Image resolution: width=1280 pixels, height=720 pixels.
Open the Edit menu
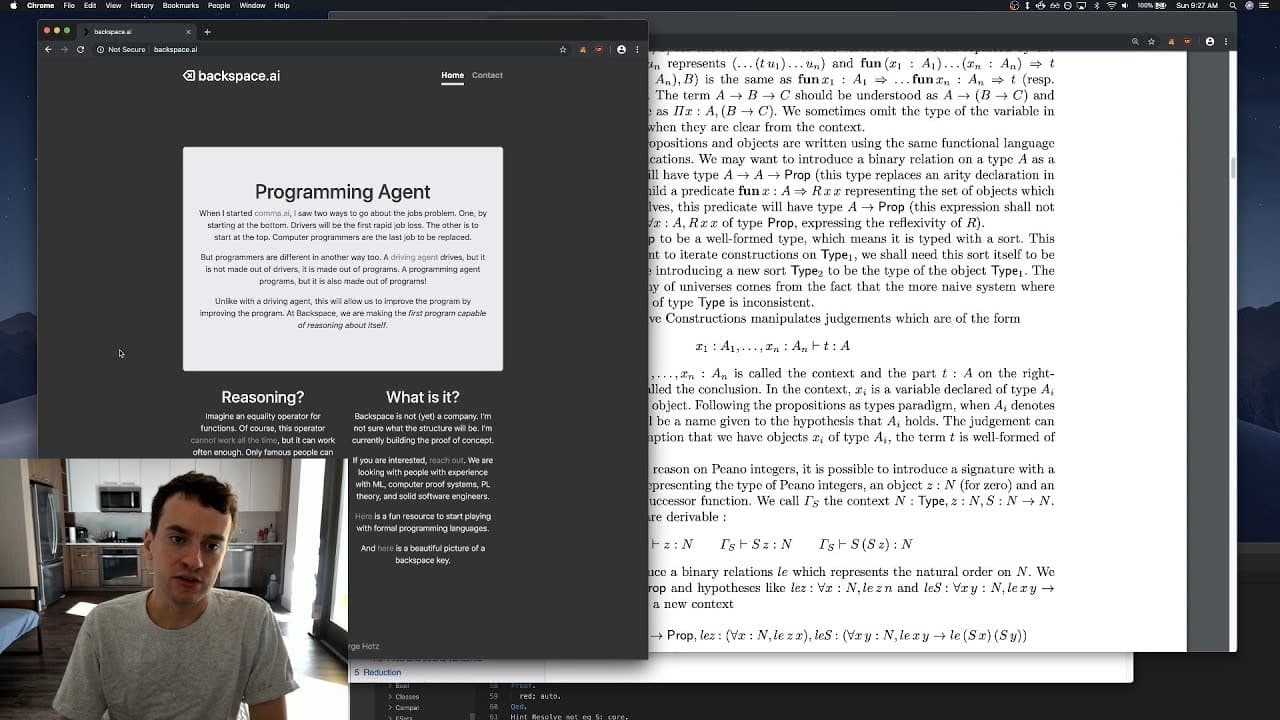pyautogui.click(x=90, y=6)
